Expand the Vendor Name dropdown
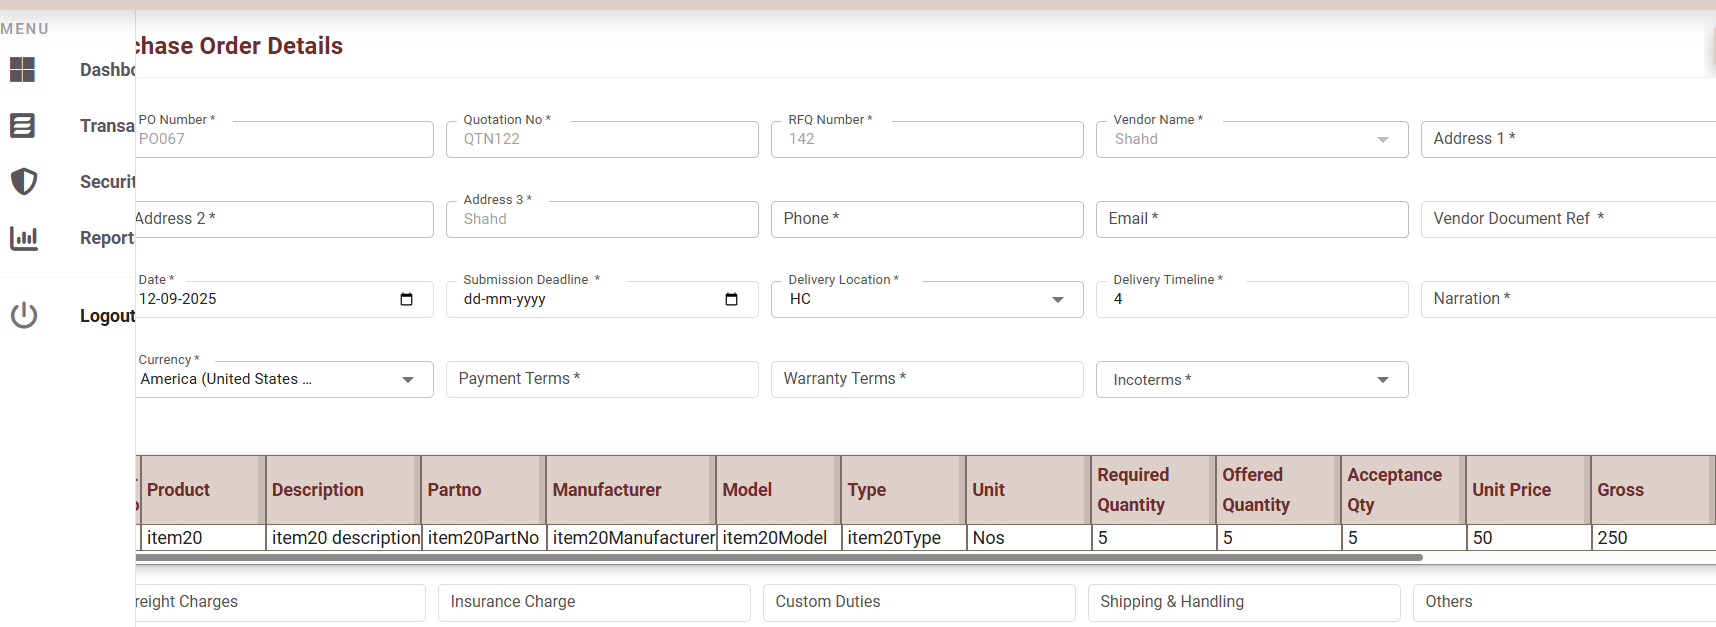Screen dimensions: 1716x627 point(1382,140)
